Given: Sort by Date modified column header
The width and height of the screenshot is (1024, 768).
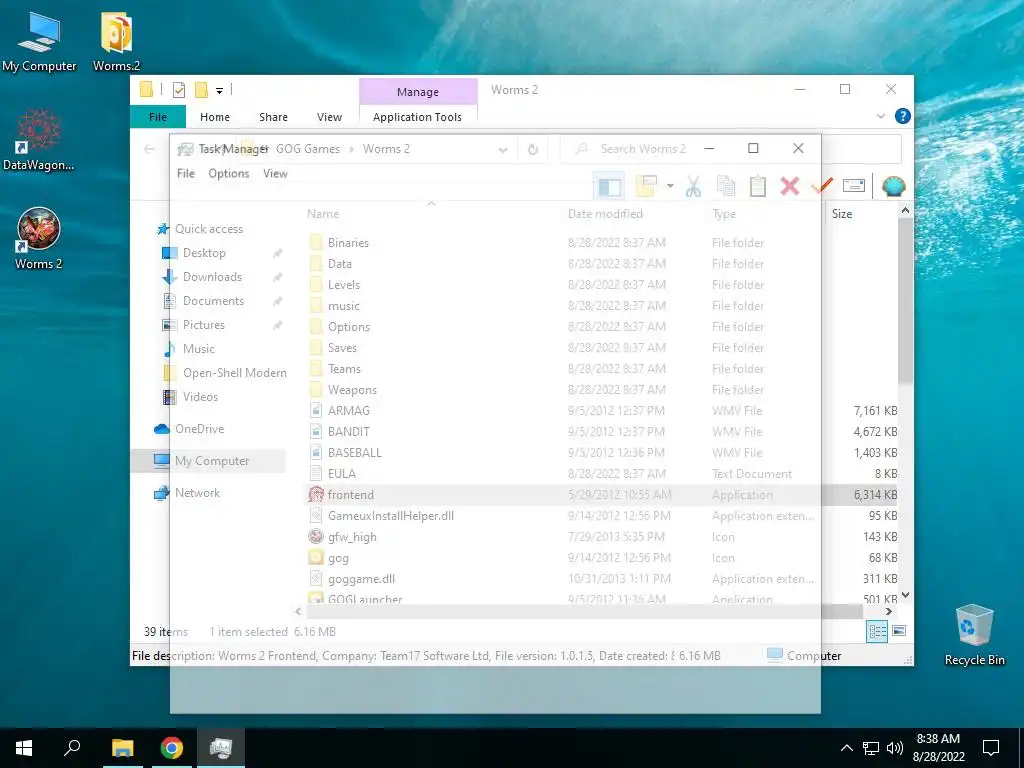Looking at the screenshot, I should 633,214.
